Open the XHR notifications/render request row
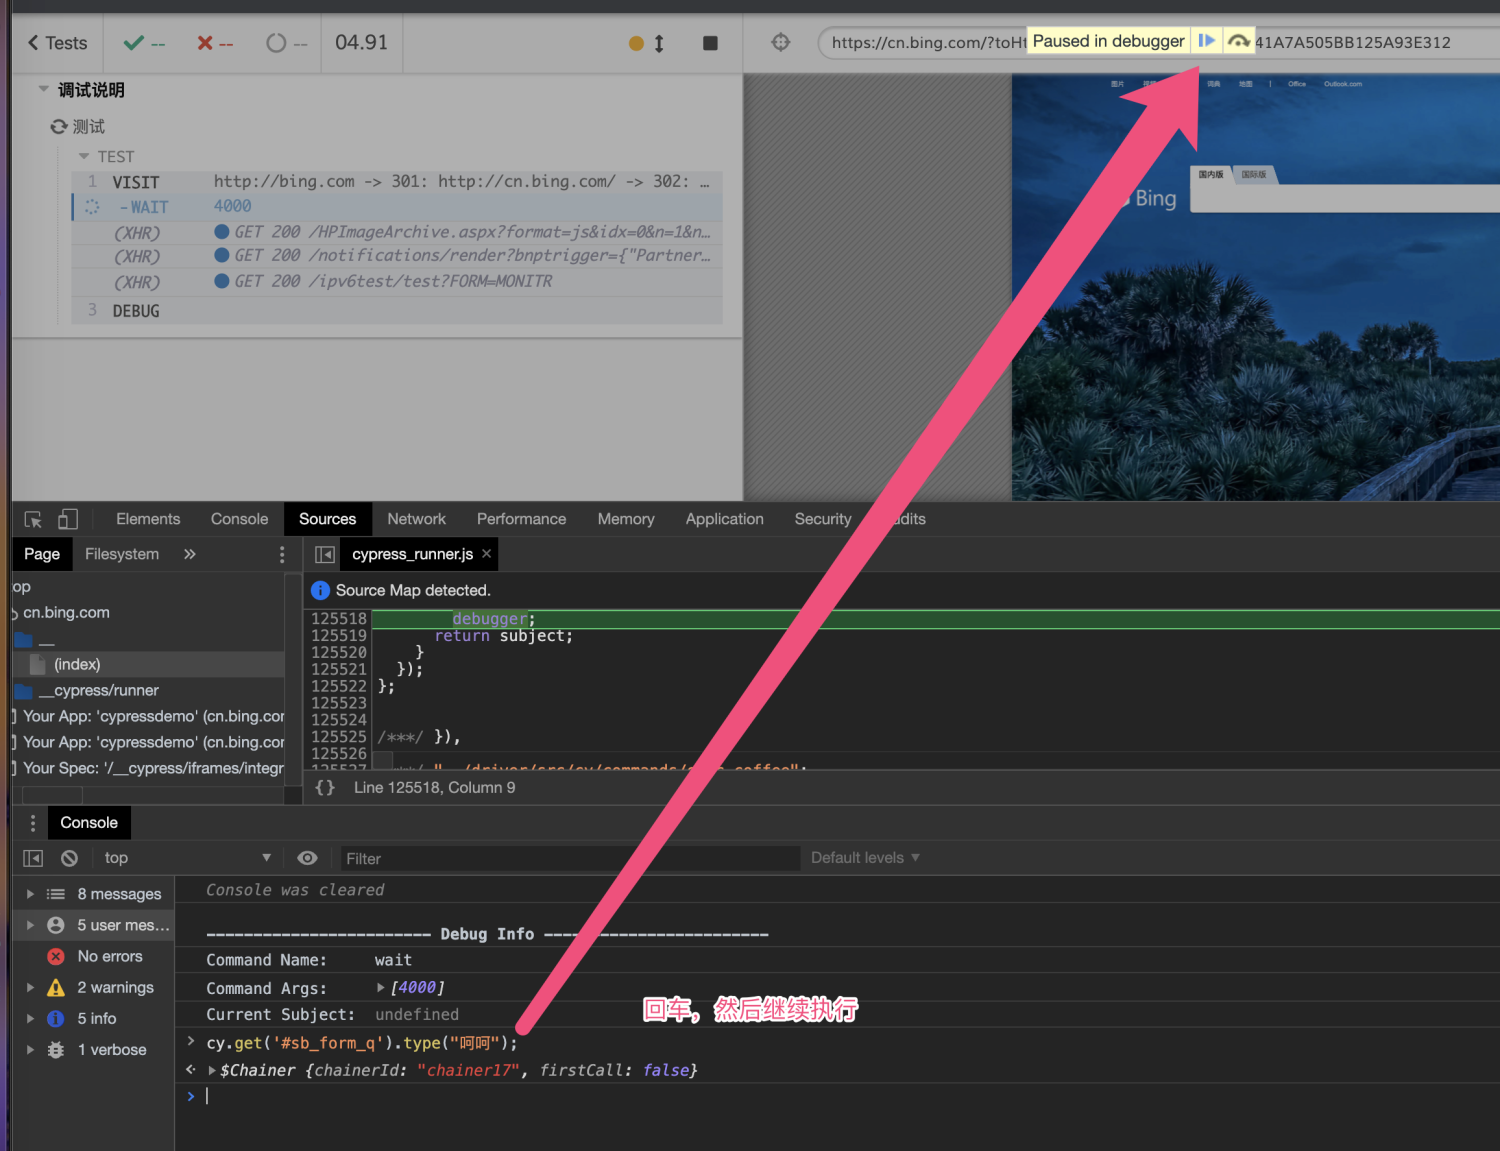This screenshot has height=1151, width=1500. (397, 256)
